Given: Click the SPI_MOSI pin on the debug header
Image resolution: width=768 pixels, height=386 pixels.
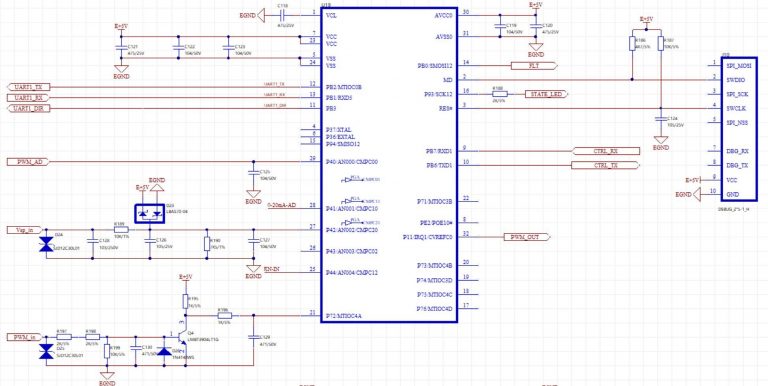Looking at the screenshot, I should [739, 65].
